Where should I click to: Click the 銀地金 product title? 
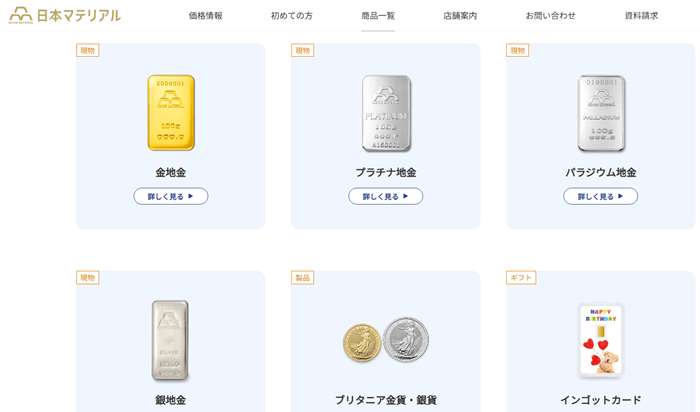[171, 400]
